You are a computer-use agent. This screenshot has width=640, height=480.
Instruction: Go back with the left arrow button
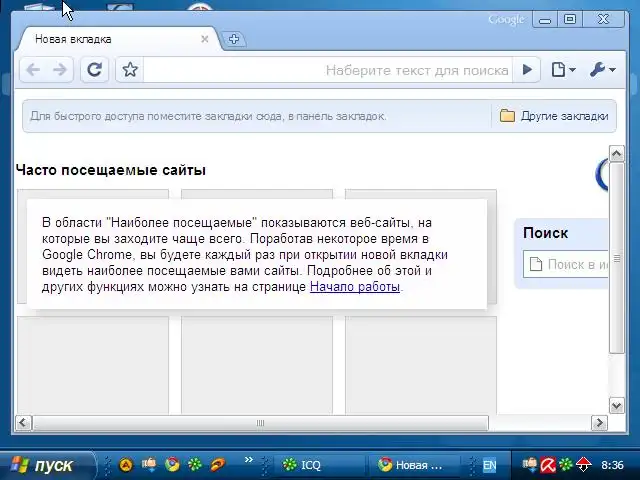click(33, 70)
